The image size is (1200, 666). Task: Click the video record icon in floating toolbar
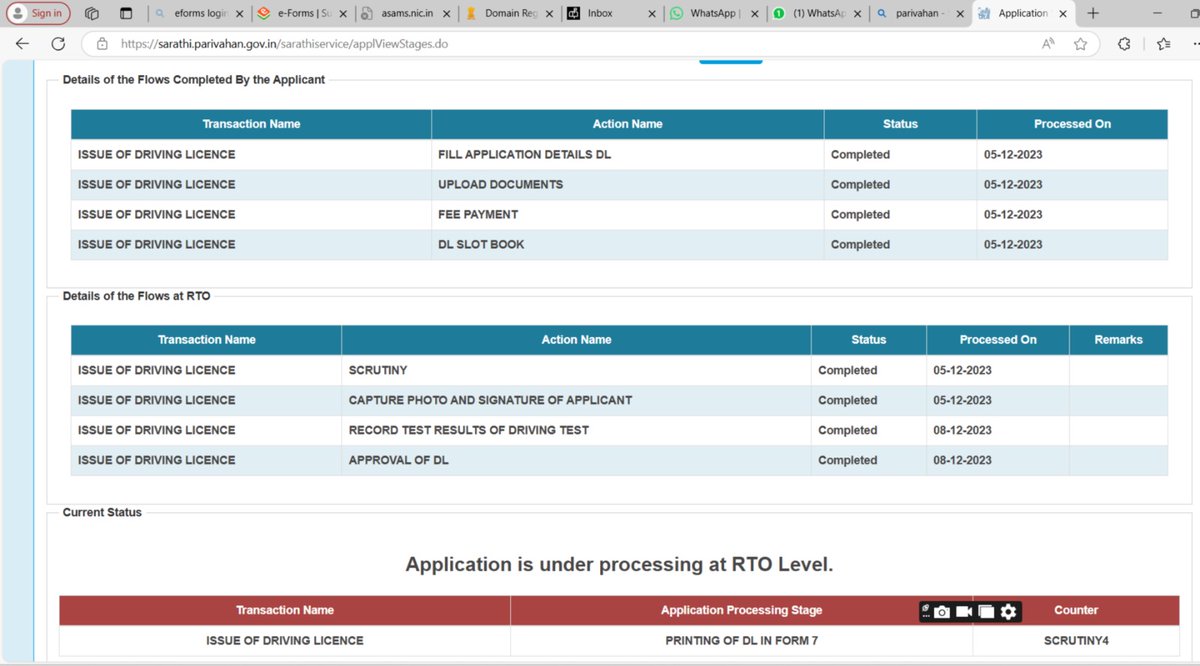[964, 611]
